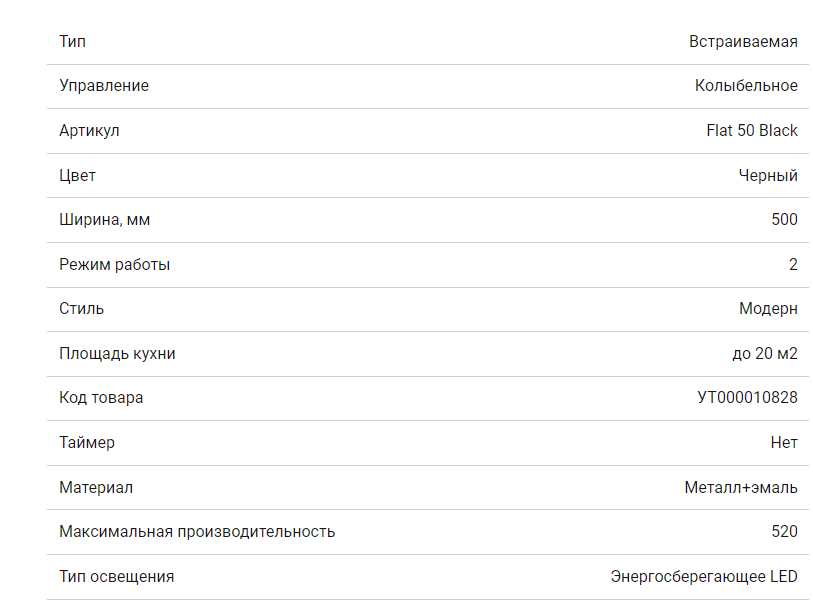This screenshot has height=603, width=813.
Task: Click the product code 'УТ000010828'
Action: coord(747,397)
